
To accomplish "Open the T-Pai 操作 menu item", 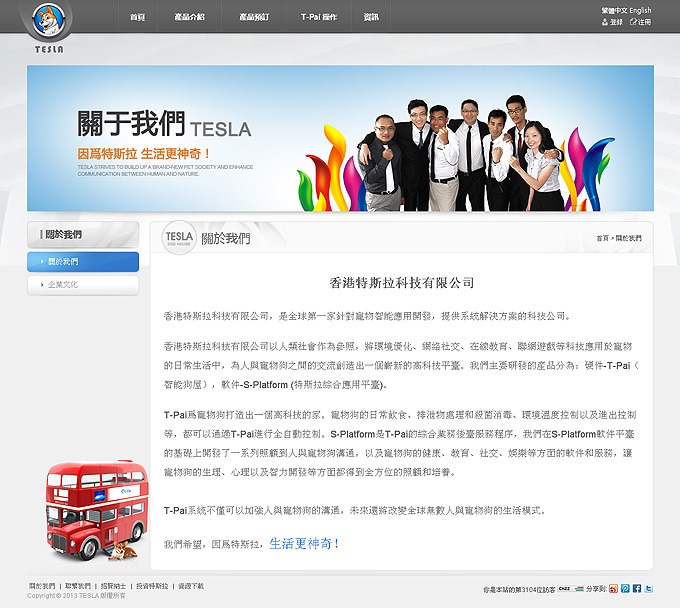I will 319,17.
